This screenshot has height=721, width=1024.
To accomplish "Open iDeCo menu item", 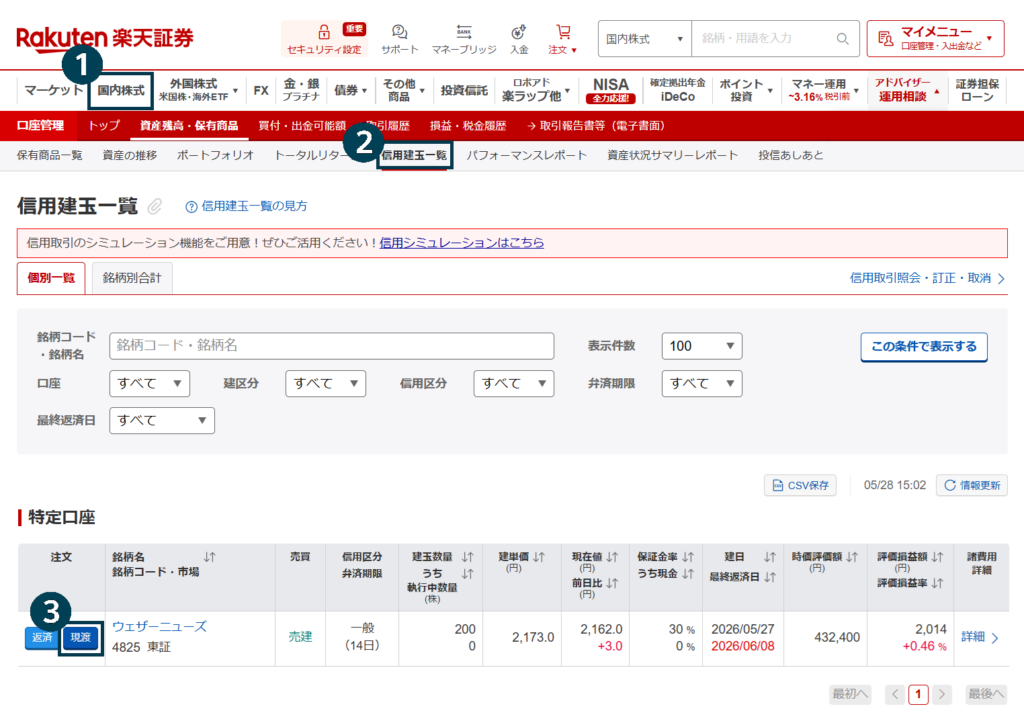I will [x=678, y=90].
